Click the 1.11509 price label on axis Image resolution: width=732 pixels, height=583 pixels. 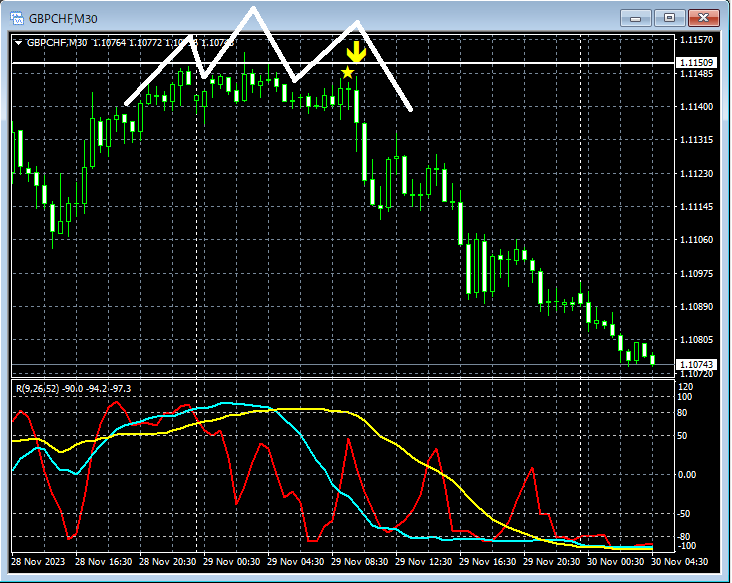pyautogui.click(x=696, y=64)
